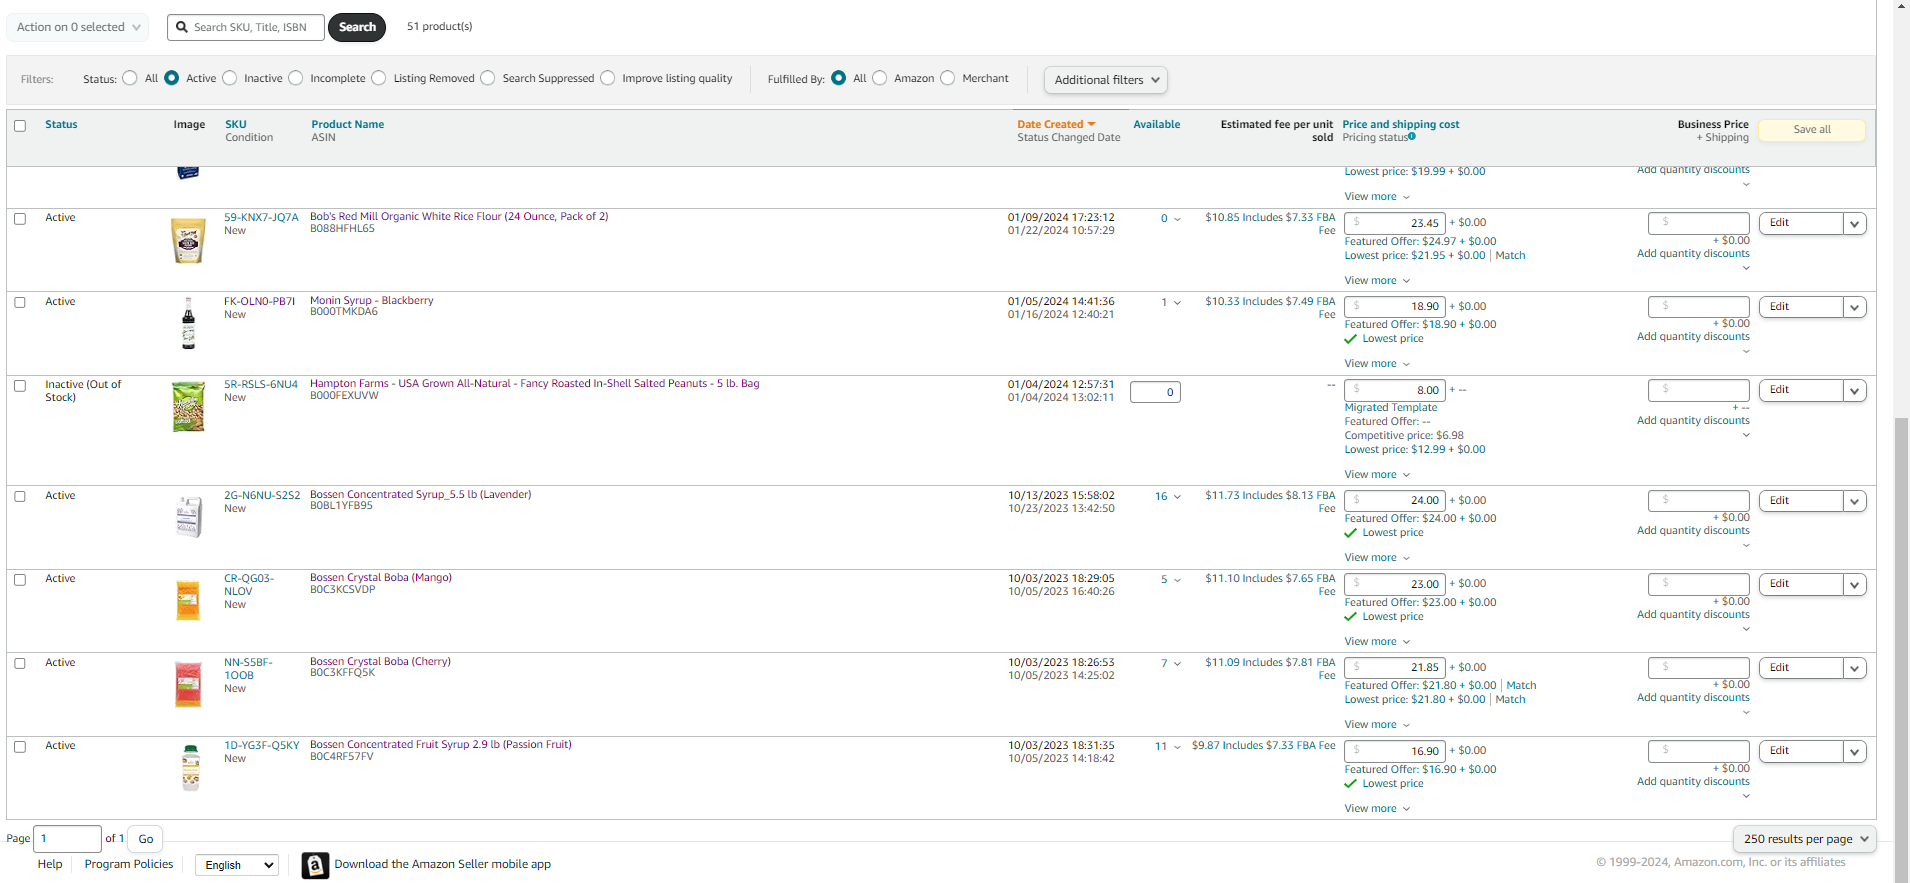Choose the Active status radio filter
Viewport: 1910px width, 883px height.
[172, 78]
